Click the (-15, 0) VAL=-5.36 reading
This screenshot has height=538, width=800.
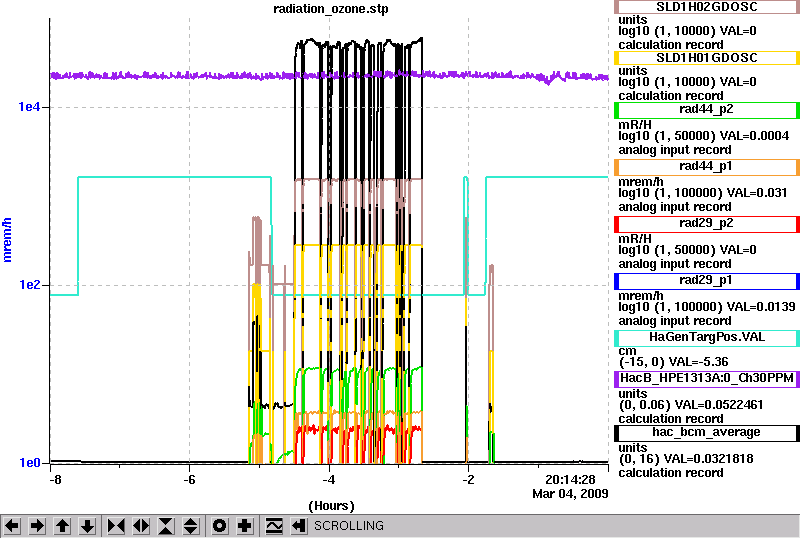tap(673, 362)
